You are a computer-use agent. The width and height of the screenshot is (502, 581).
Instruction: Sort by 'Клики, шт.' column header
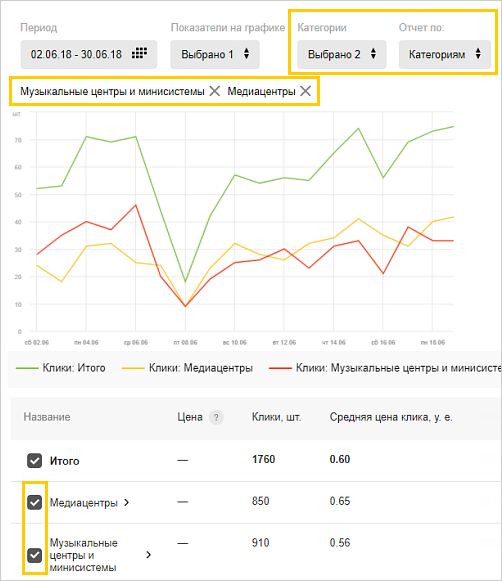point(276,417)
